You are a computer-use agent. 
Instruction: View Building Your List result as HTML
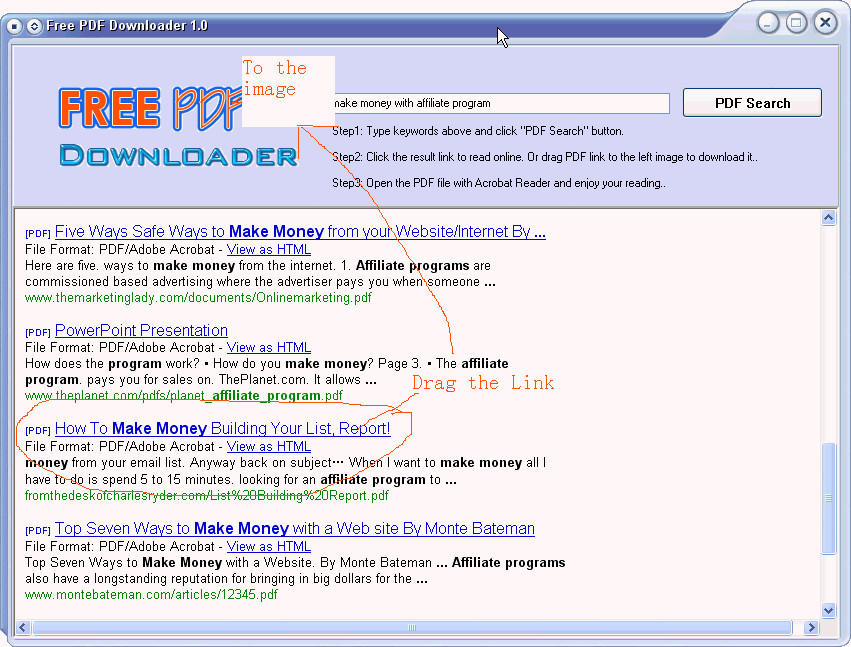(x=269, y=446)
